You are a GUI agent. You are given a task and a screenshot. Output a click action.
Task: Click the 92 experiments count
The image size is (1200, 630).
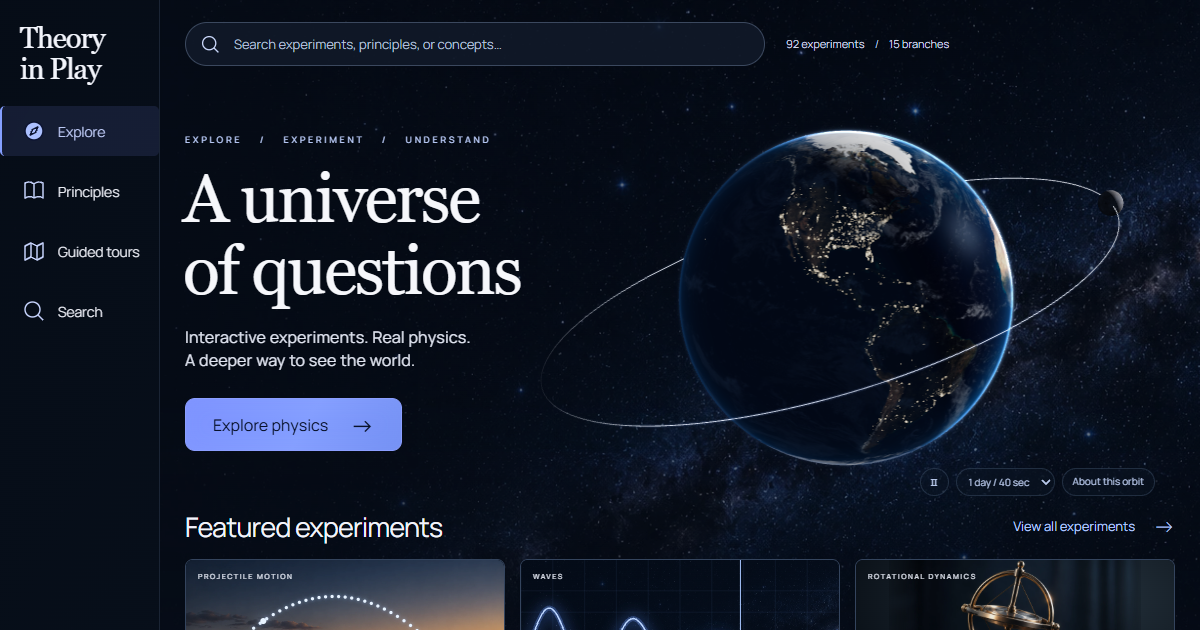pos(825,44)
